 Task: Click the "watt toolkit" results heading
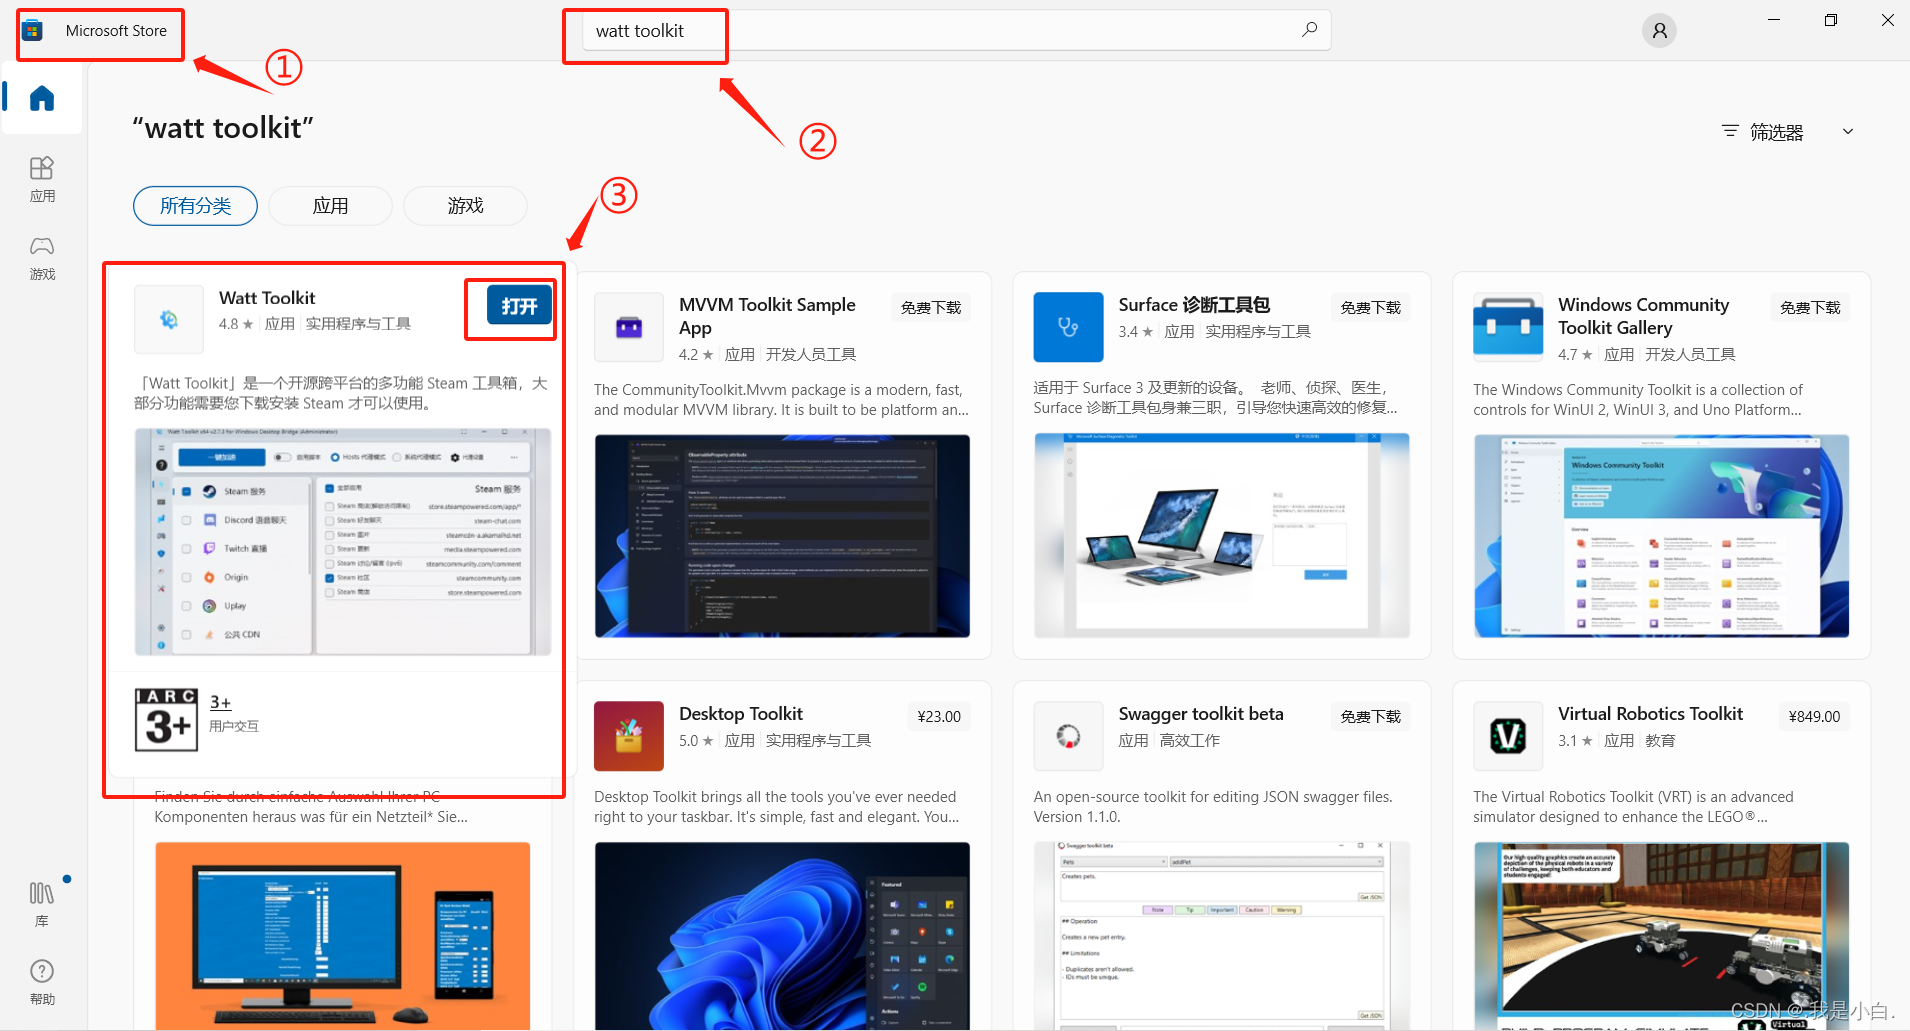223,128
